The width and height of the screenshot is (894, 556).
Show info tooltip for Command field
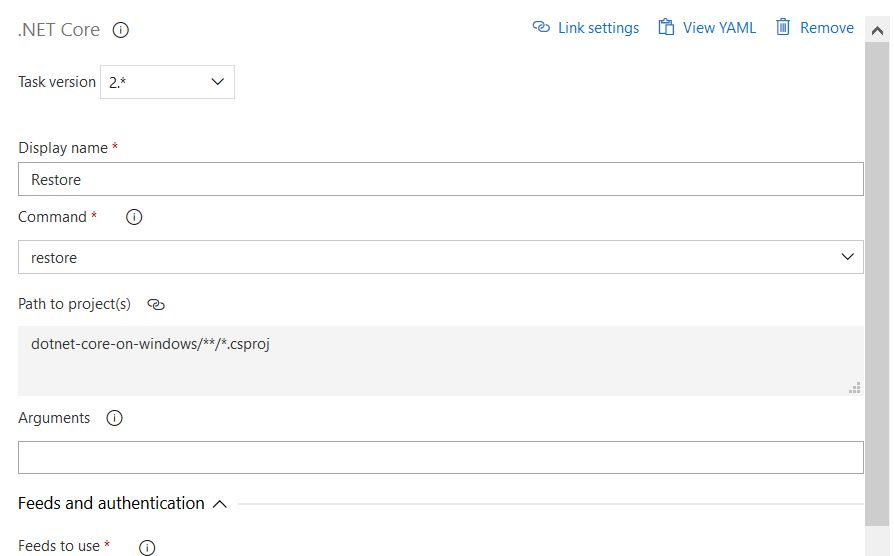(135, 217)
